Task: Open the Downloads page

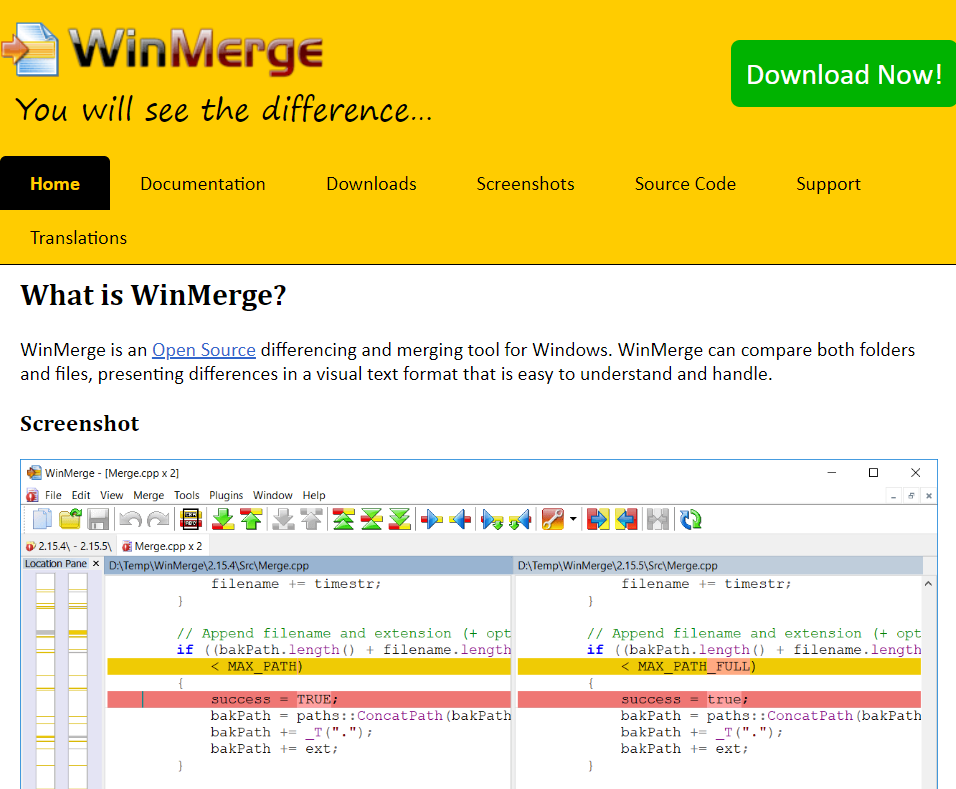Action: point(371,184)
